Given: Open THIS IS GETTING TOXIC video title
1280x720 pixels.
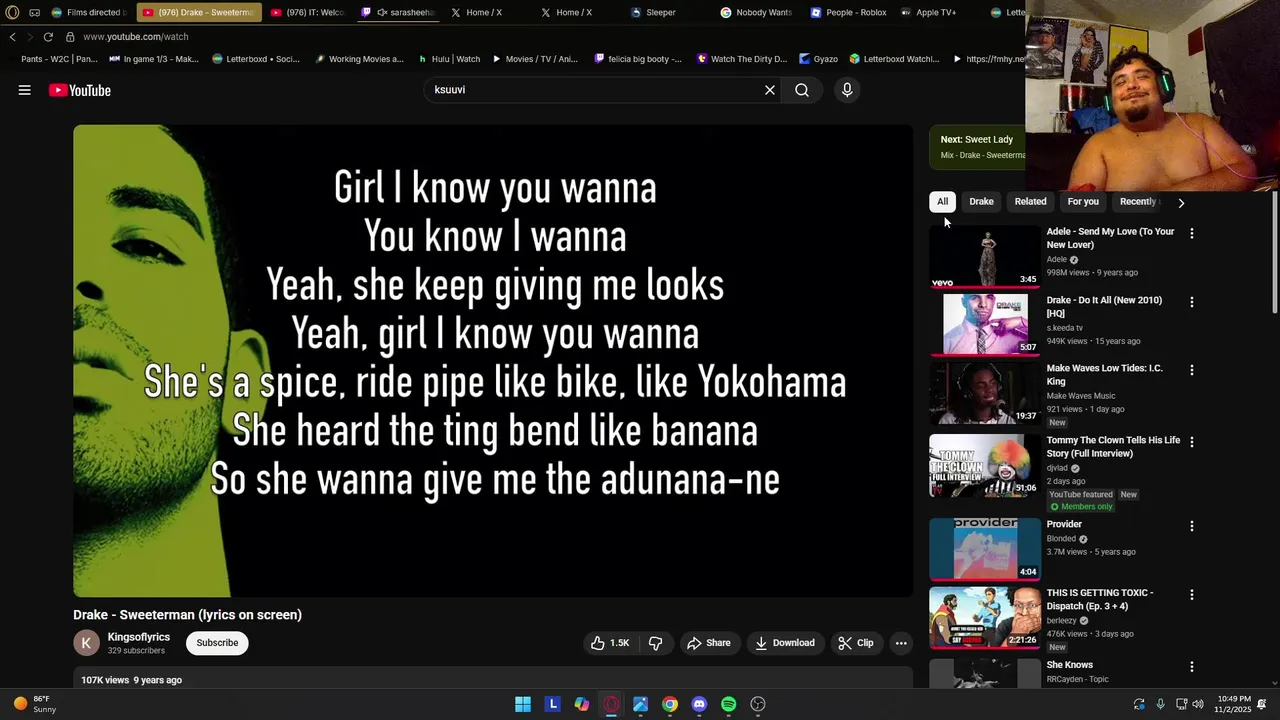Looking at the screenshot, I should click(x=1100, y=599).
